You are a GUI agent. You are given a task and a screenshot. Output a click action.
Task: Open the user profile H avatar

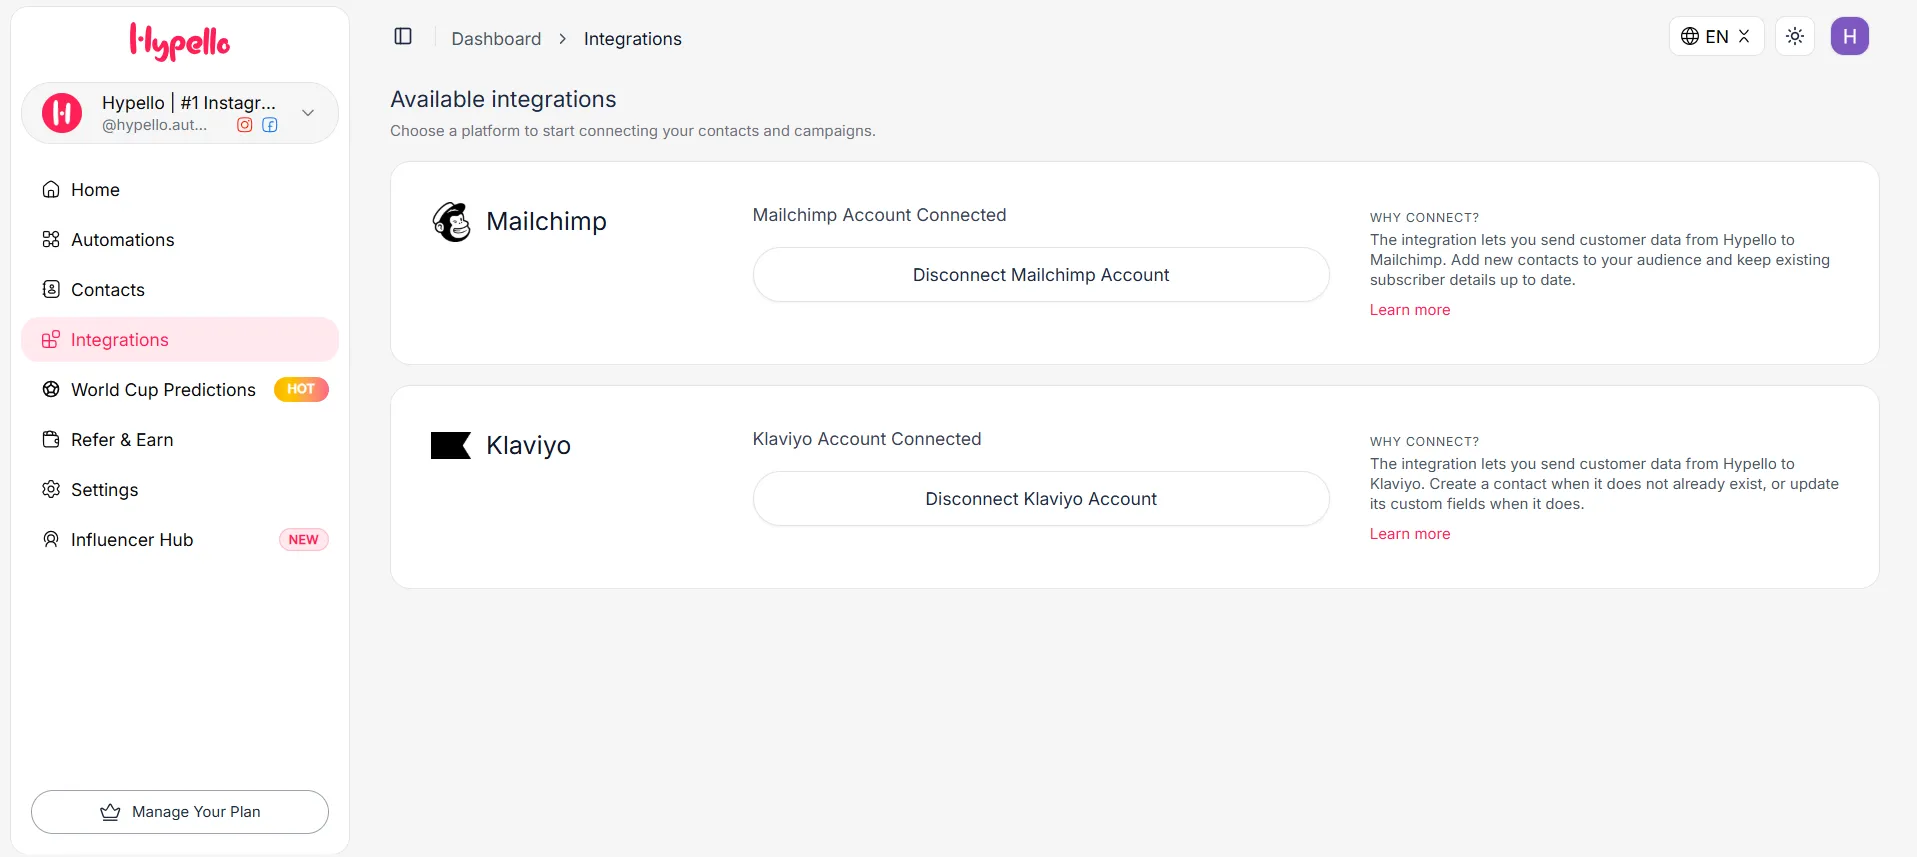[x=1850, y=37]
